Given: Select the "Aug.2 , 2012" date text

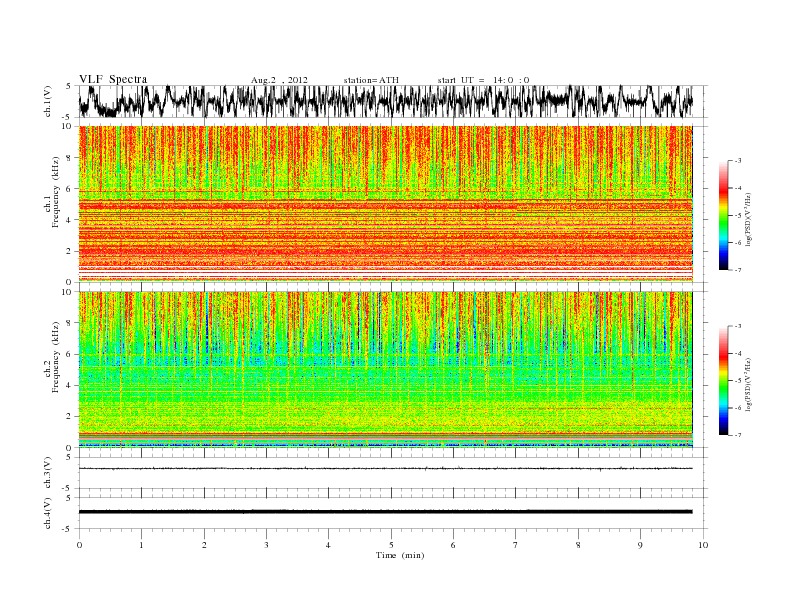Looking at the screenshot, I should tap(279, 80).
